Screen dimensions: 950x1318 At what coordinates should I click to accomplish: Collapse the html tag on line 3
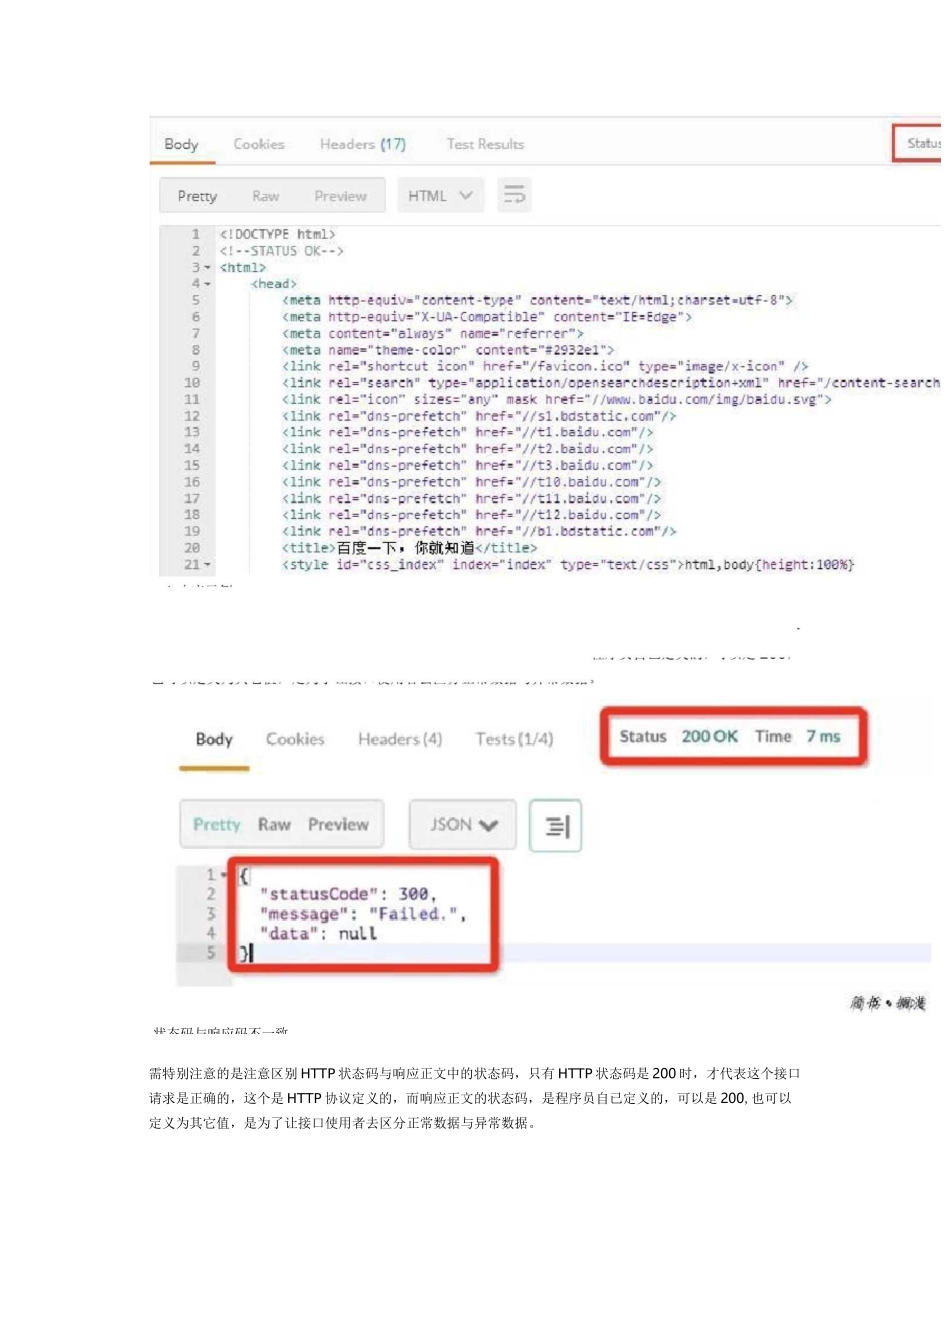pos(208,268)
